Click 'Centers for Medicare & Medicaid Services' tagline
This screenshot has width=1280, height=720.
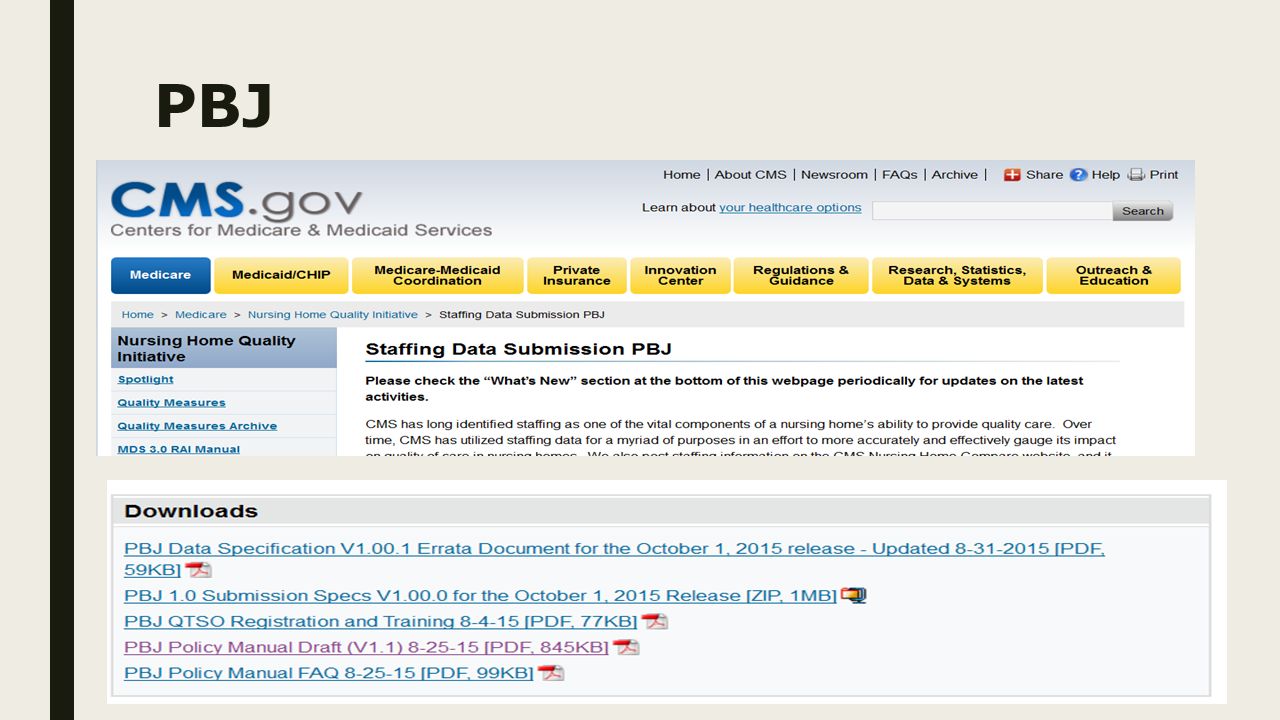click(x=301, y=230)
